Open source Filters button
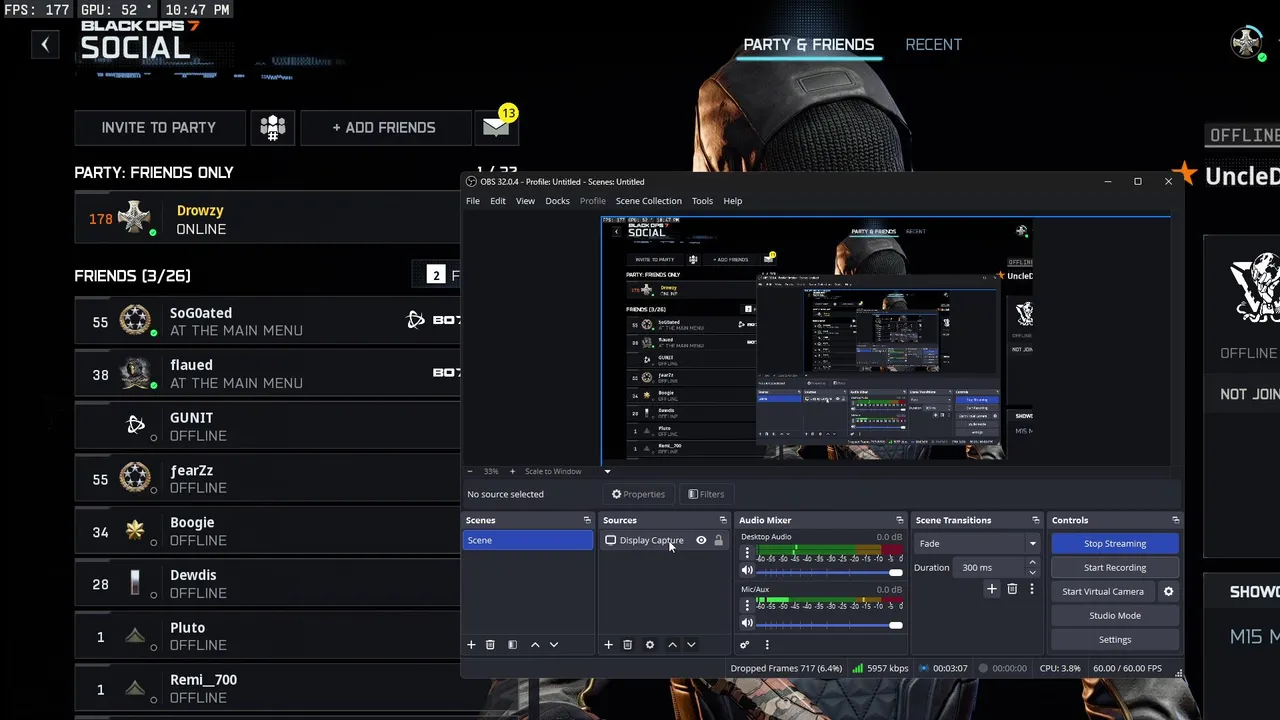 click(x=706, y=494)
